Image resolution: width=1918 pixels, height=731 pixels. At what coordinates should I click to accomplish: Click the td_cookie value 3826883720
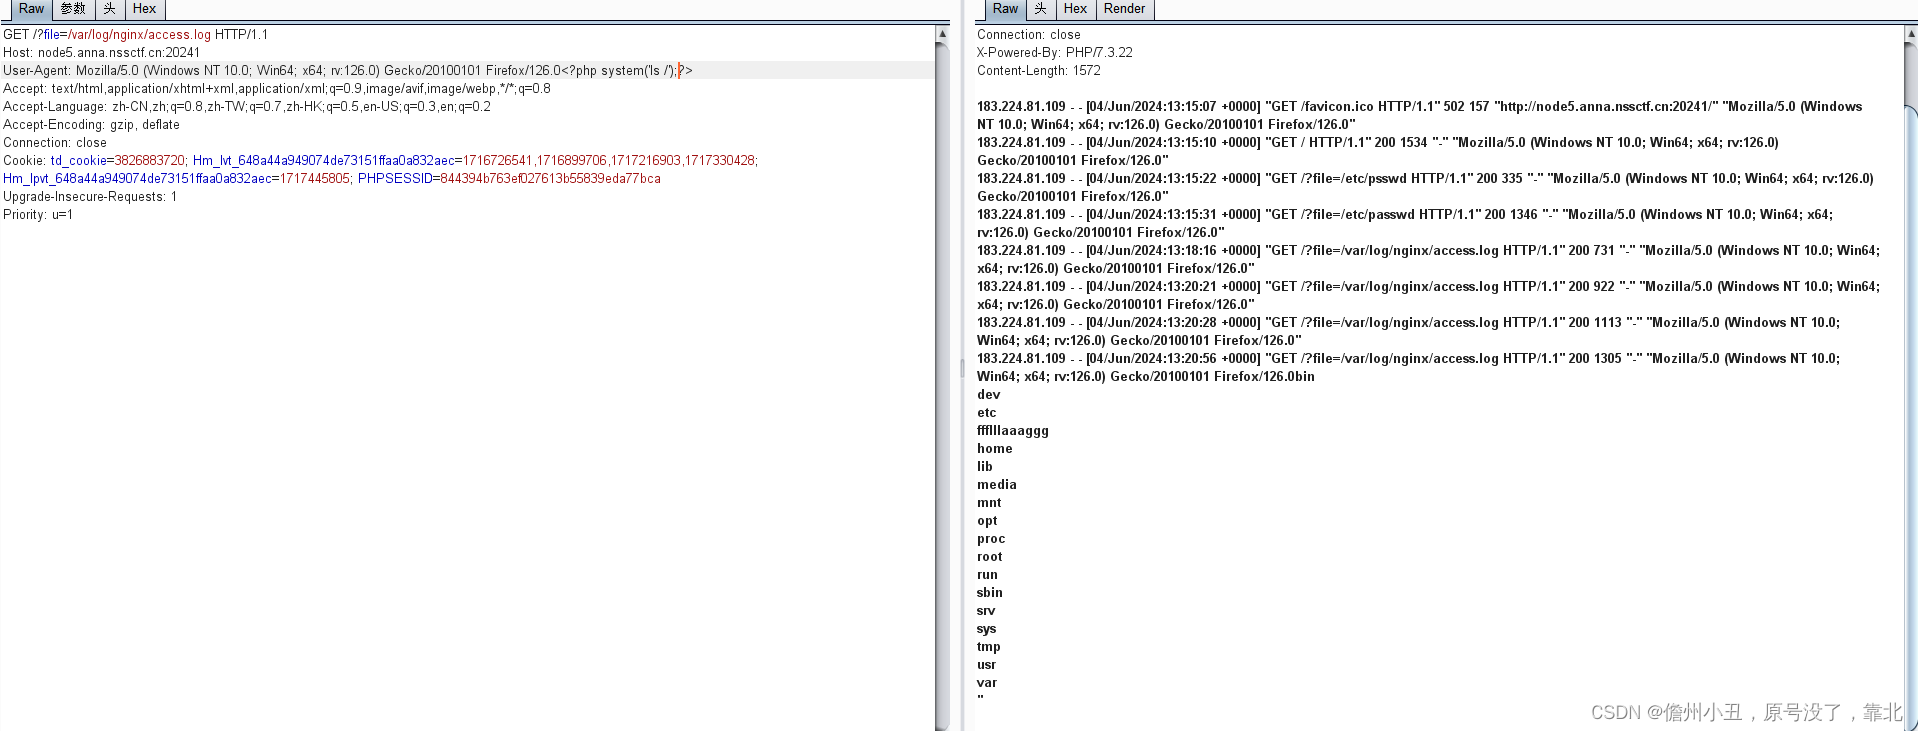[149, 160]
